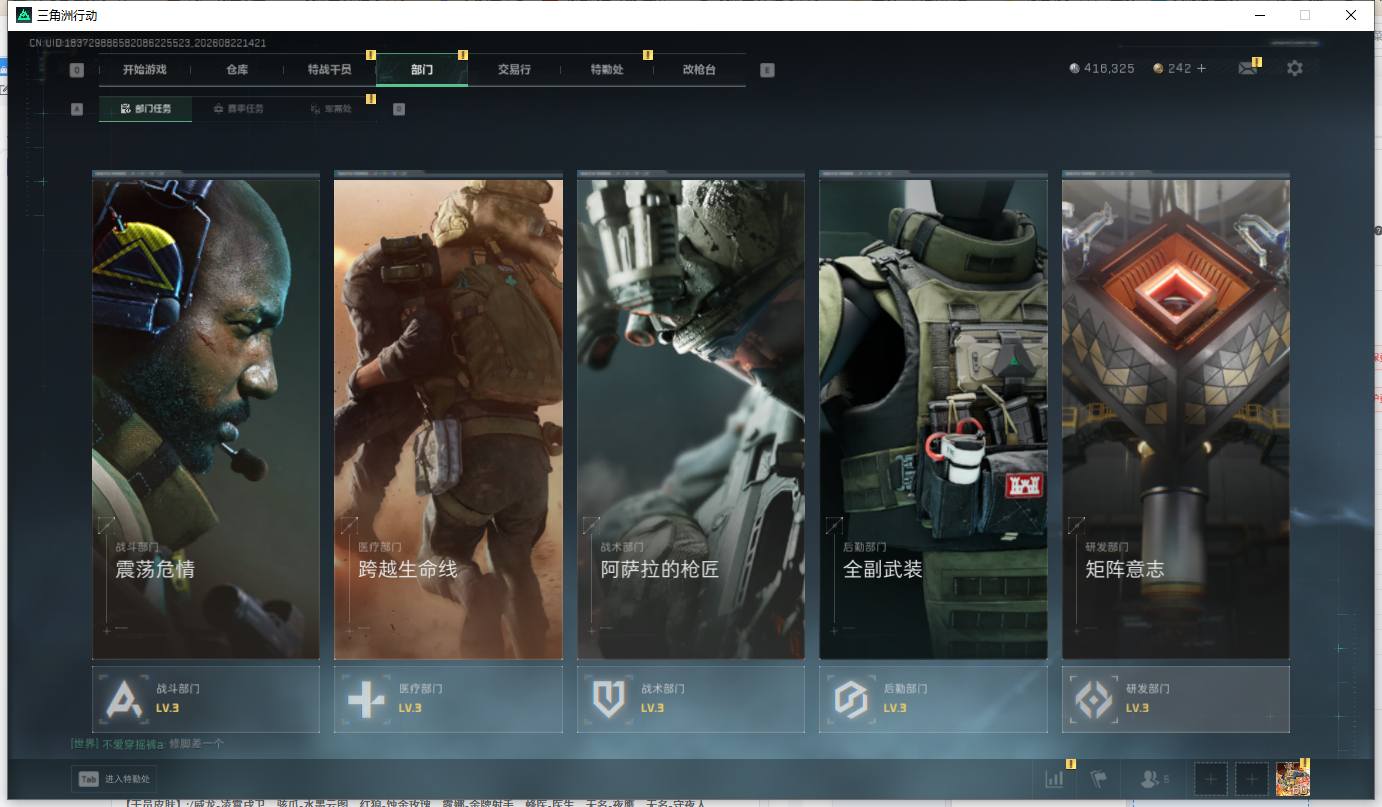Viewport: 1382px width, 807px height.
Task: Click the plus slot next to friends icon
Action: pos(1211,778)
